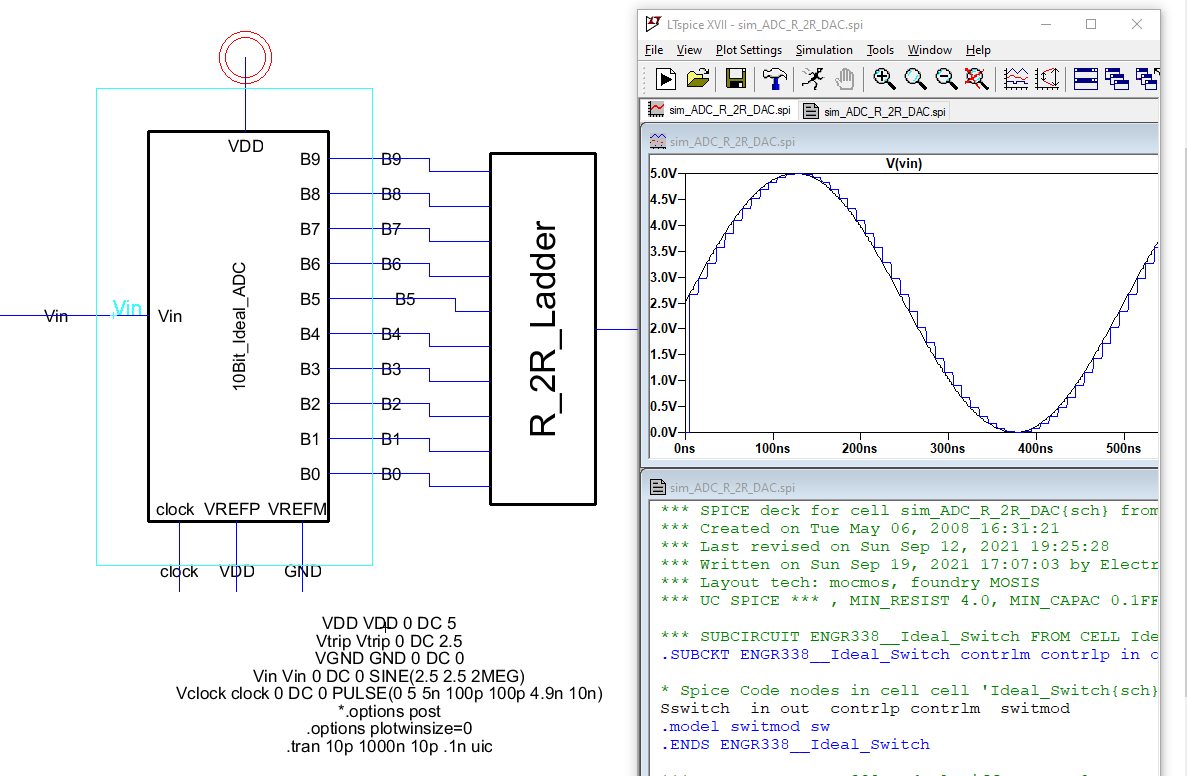Click the plain magnifier zoom icon

[x=914, y=79]
